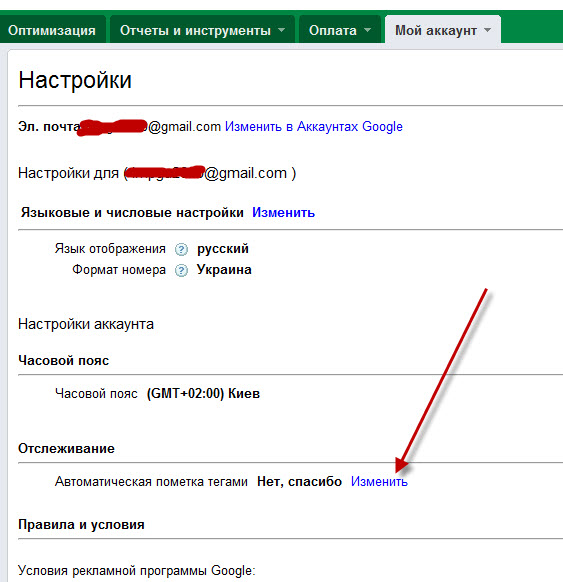This screenshot has width=563, height=582.
Task: Click Изменить for Автоматическая пометка тегами
Action: pyautogui.click(x=379, y=481)
